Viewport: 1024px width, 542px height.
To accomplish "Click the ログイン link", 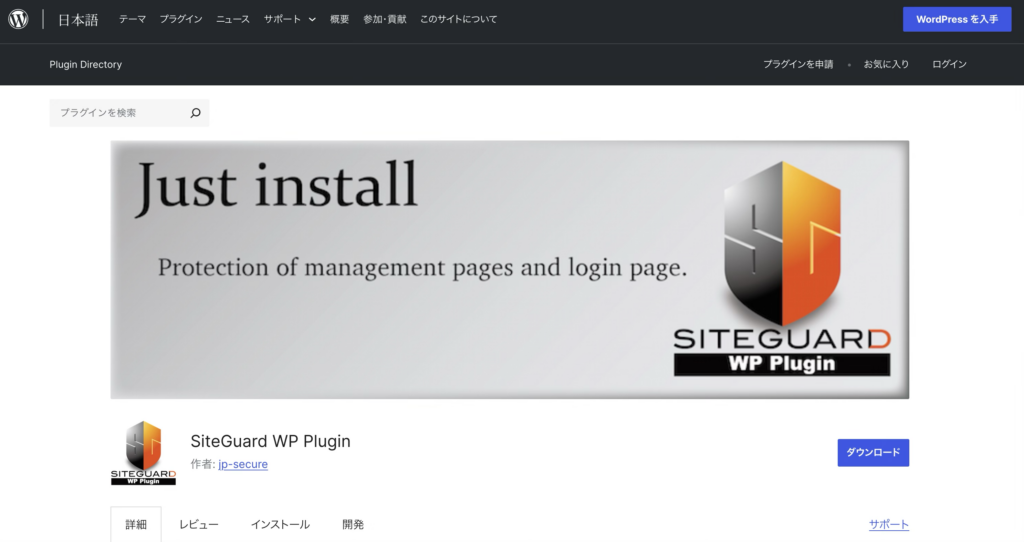I will (x=949, y=64).
